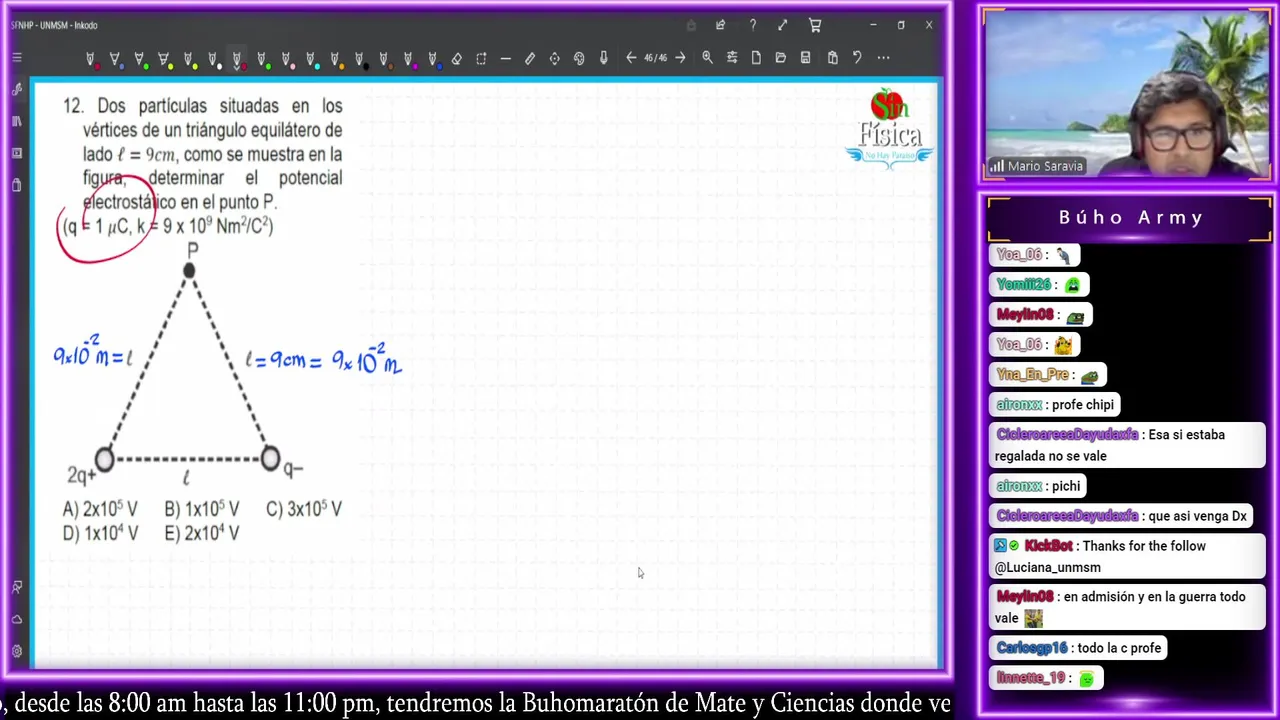Restore down the Inkodo window
Image resolution: width=1280 pixels, height=720 pixels.
click(x=901, y=25)
